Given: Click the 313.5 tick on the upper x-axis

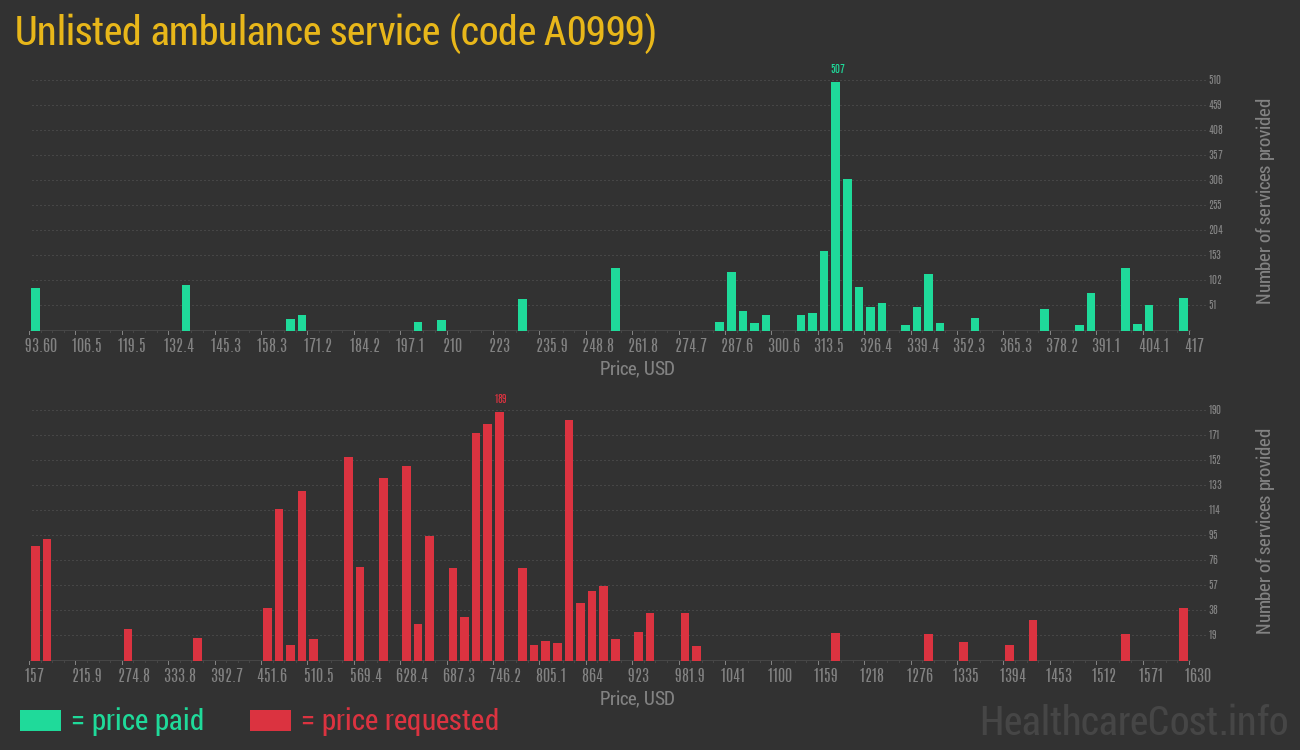Looking at the screenshot, I should (829, 346).
